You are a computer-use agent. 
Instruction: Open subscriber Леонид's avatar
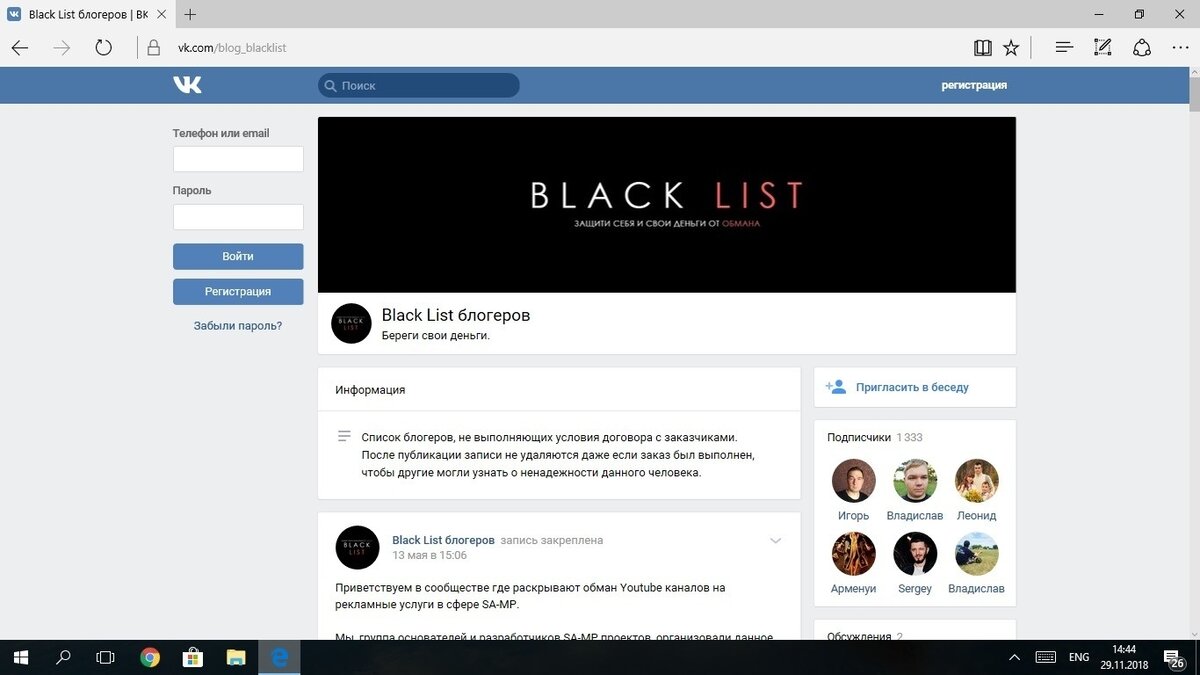coord(976,481)
